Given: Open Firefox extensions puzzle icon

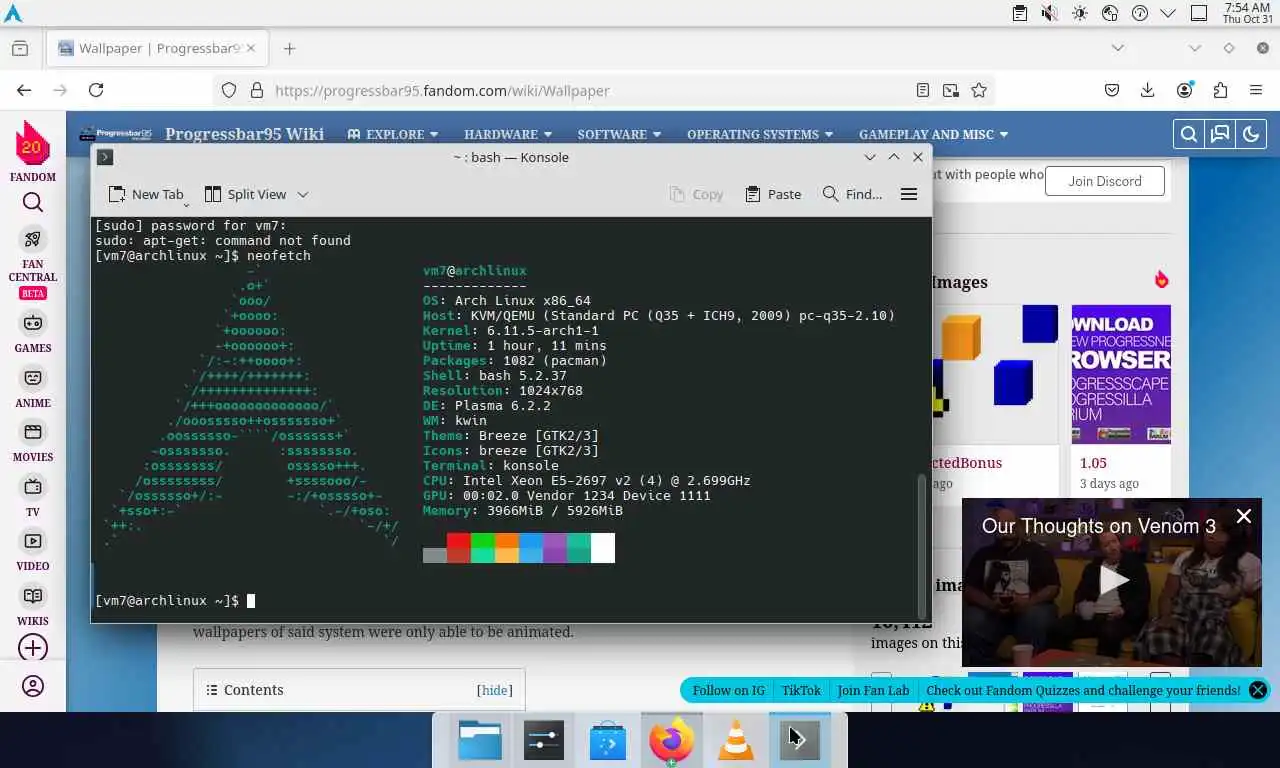Looking at the screenshot, I should pyautogui.click(x=1220, y=90).
